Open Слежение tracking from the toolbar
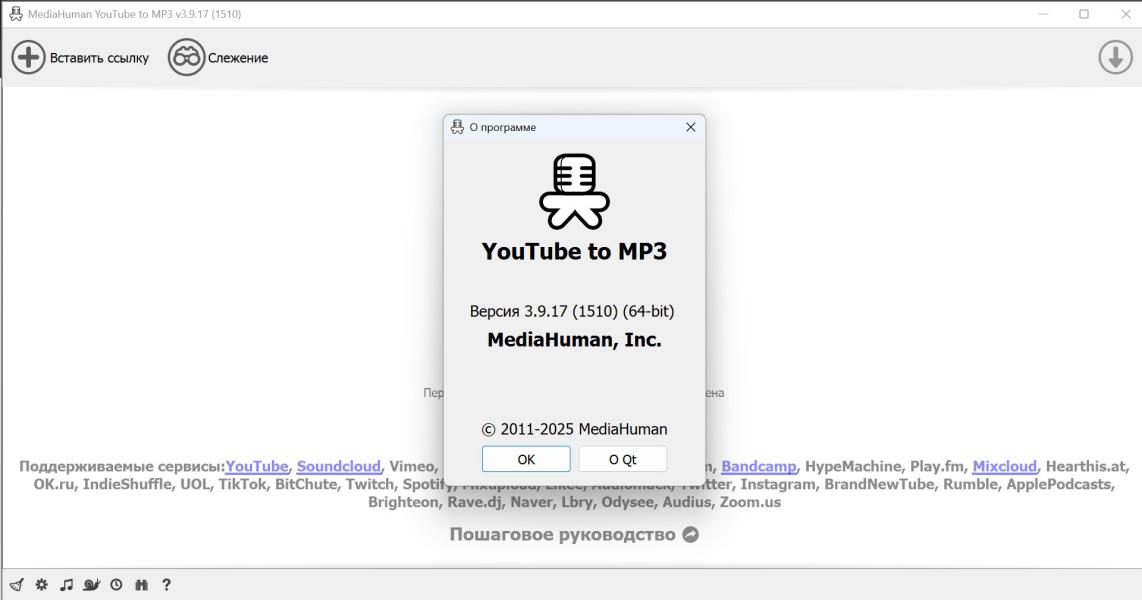This screenshot has height=600, width=1142. point(218,58)
